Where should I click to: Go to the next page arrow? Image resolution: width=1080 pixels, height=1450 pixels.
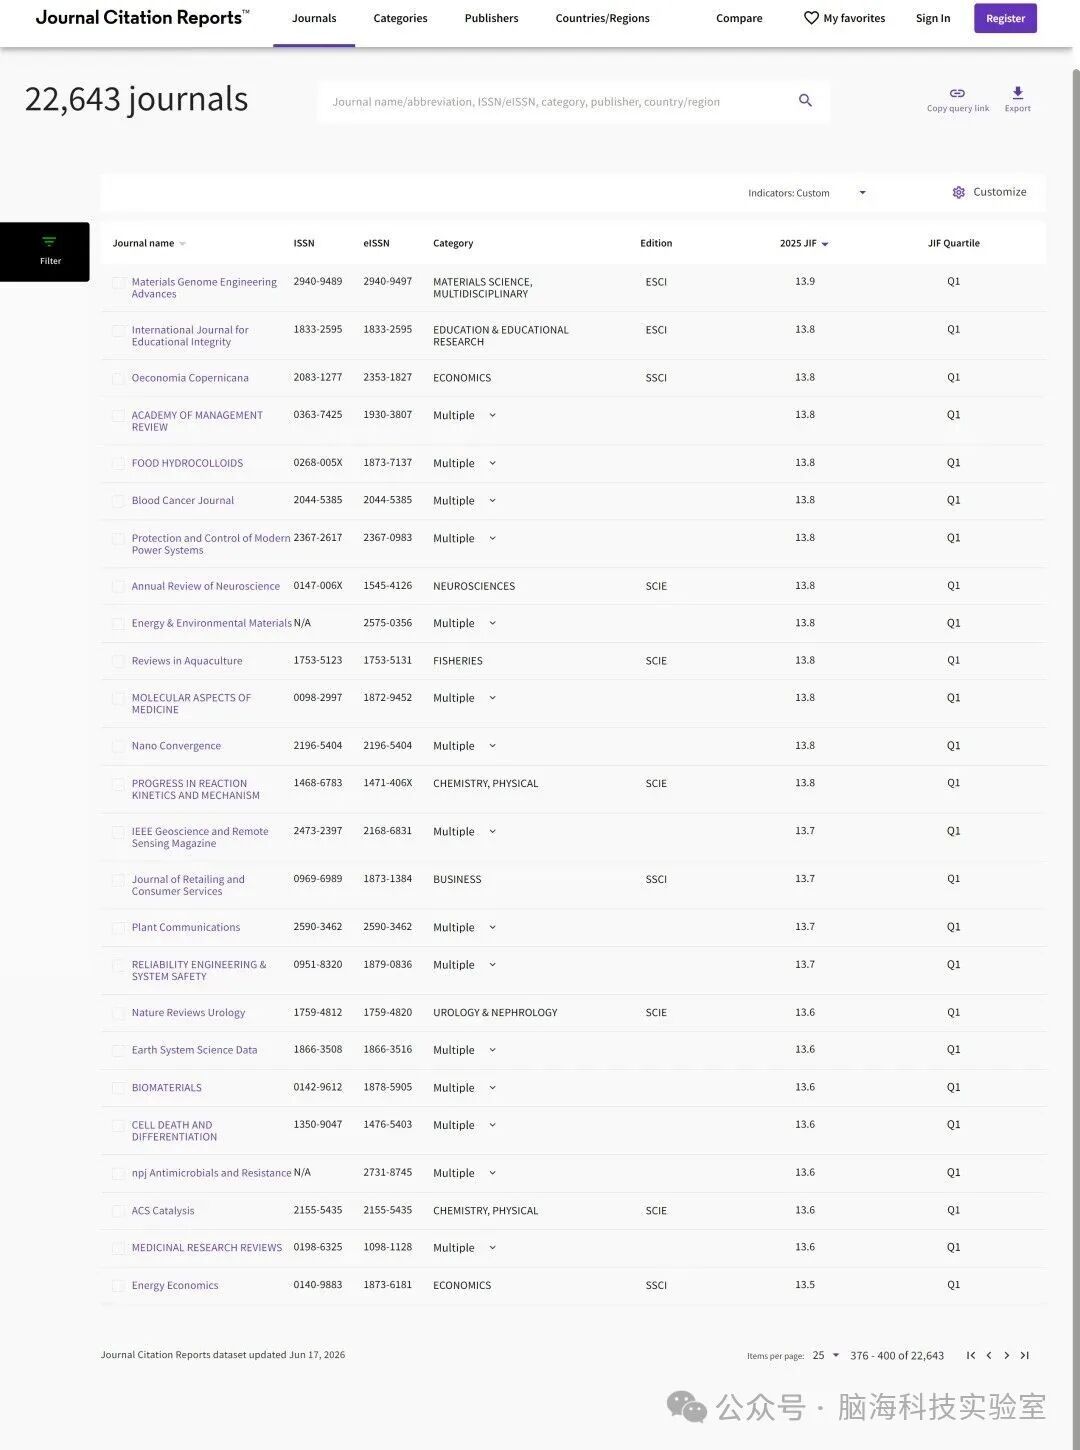pos(1006,1355)
